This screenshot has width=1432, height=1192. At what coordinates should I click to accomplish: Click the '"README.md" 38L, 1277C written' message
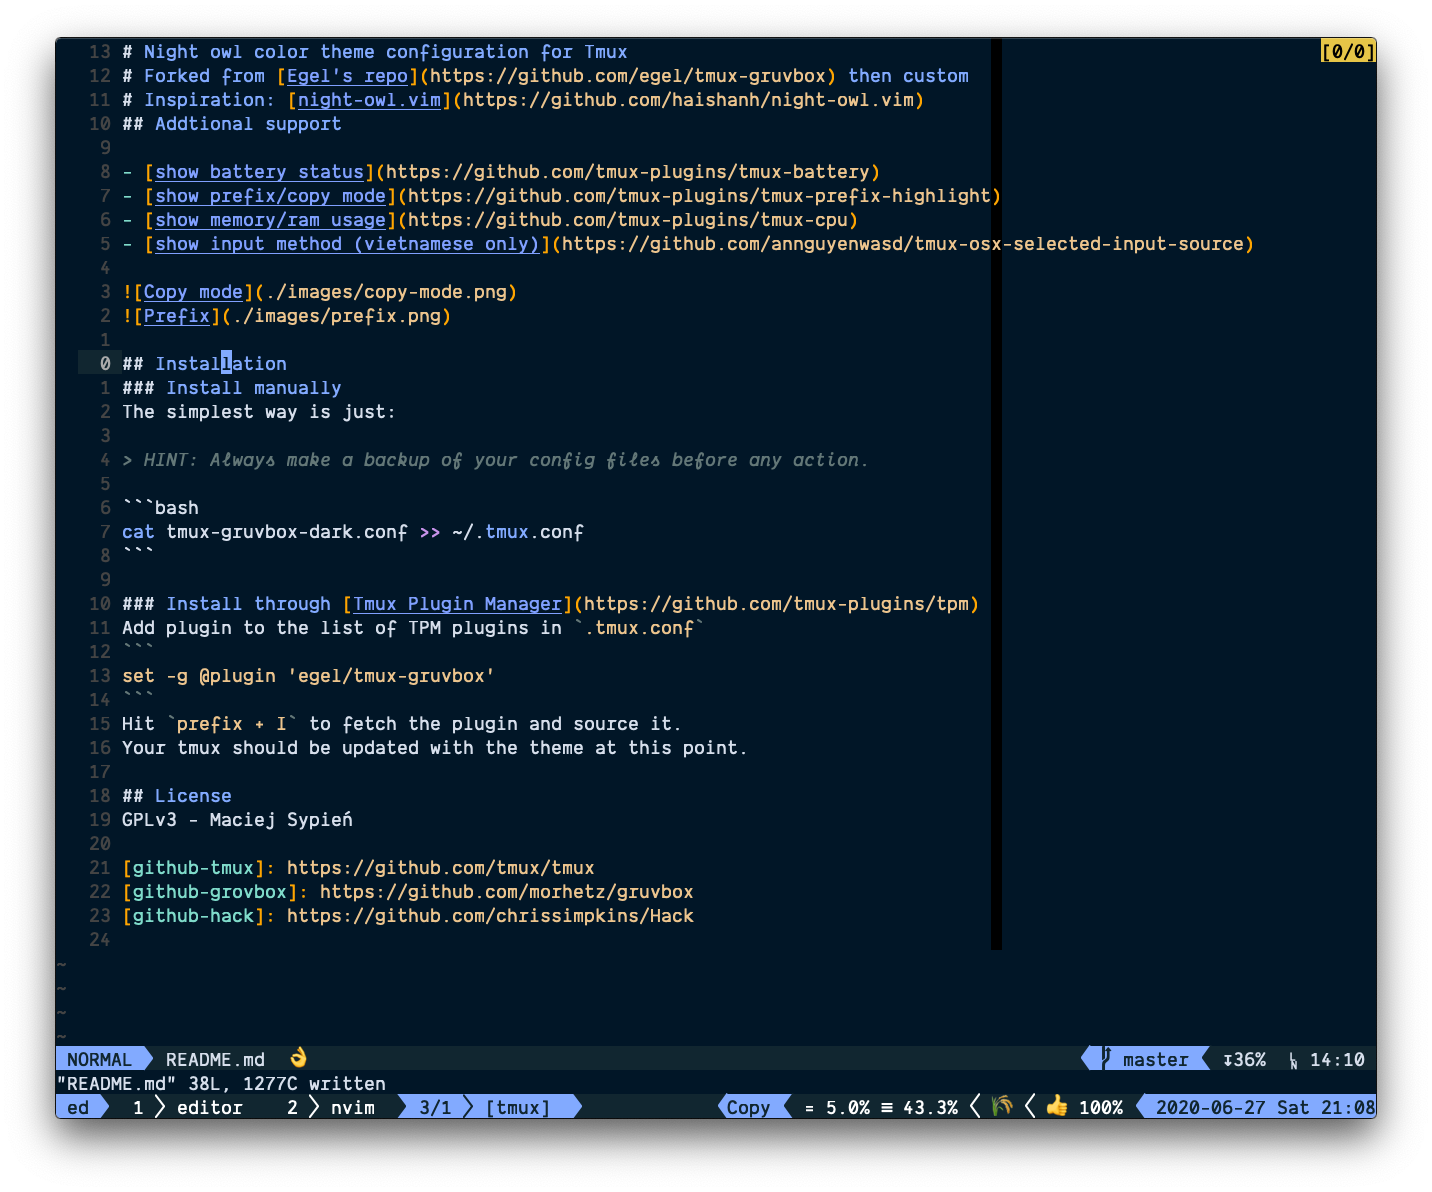click(x=221, y=1083)
